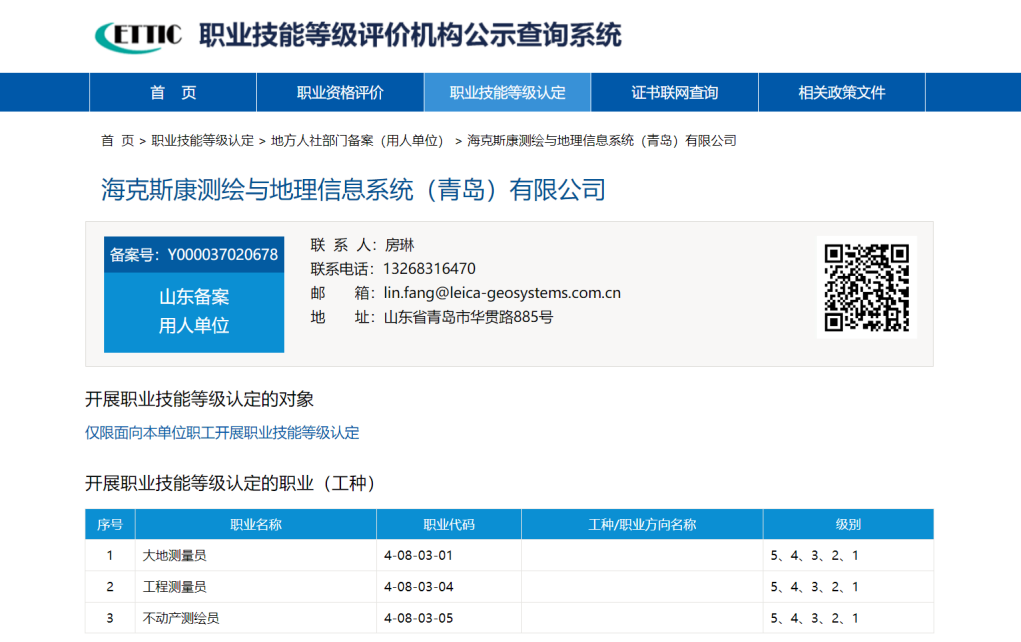The image size is (1021, 642).
Task: Click the CETTIC logo
Action: pyautogui.click(x=139, y=36)
